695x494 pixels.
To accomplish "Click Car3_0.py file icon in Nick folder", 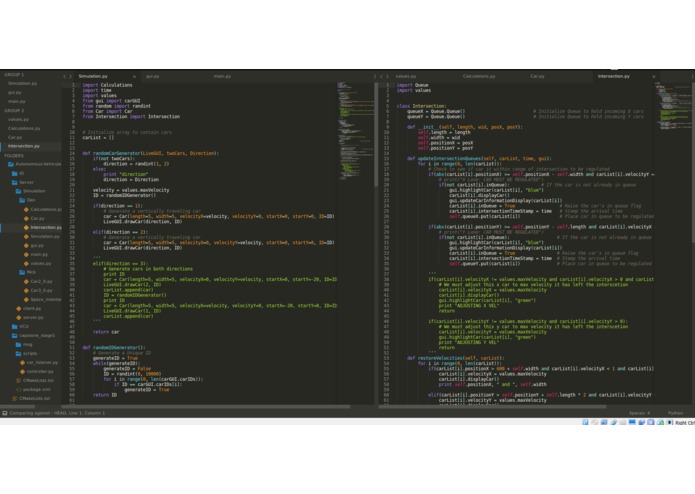I will [26, 290].
